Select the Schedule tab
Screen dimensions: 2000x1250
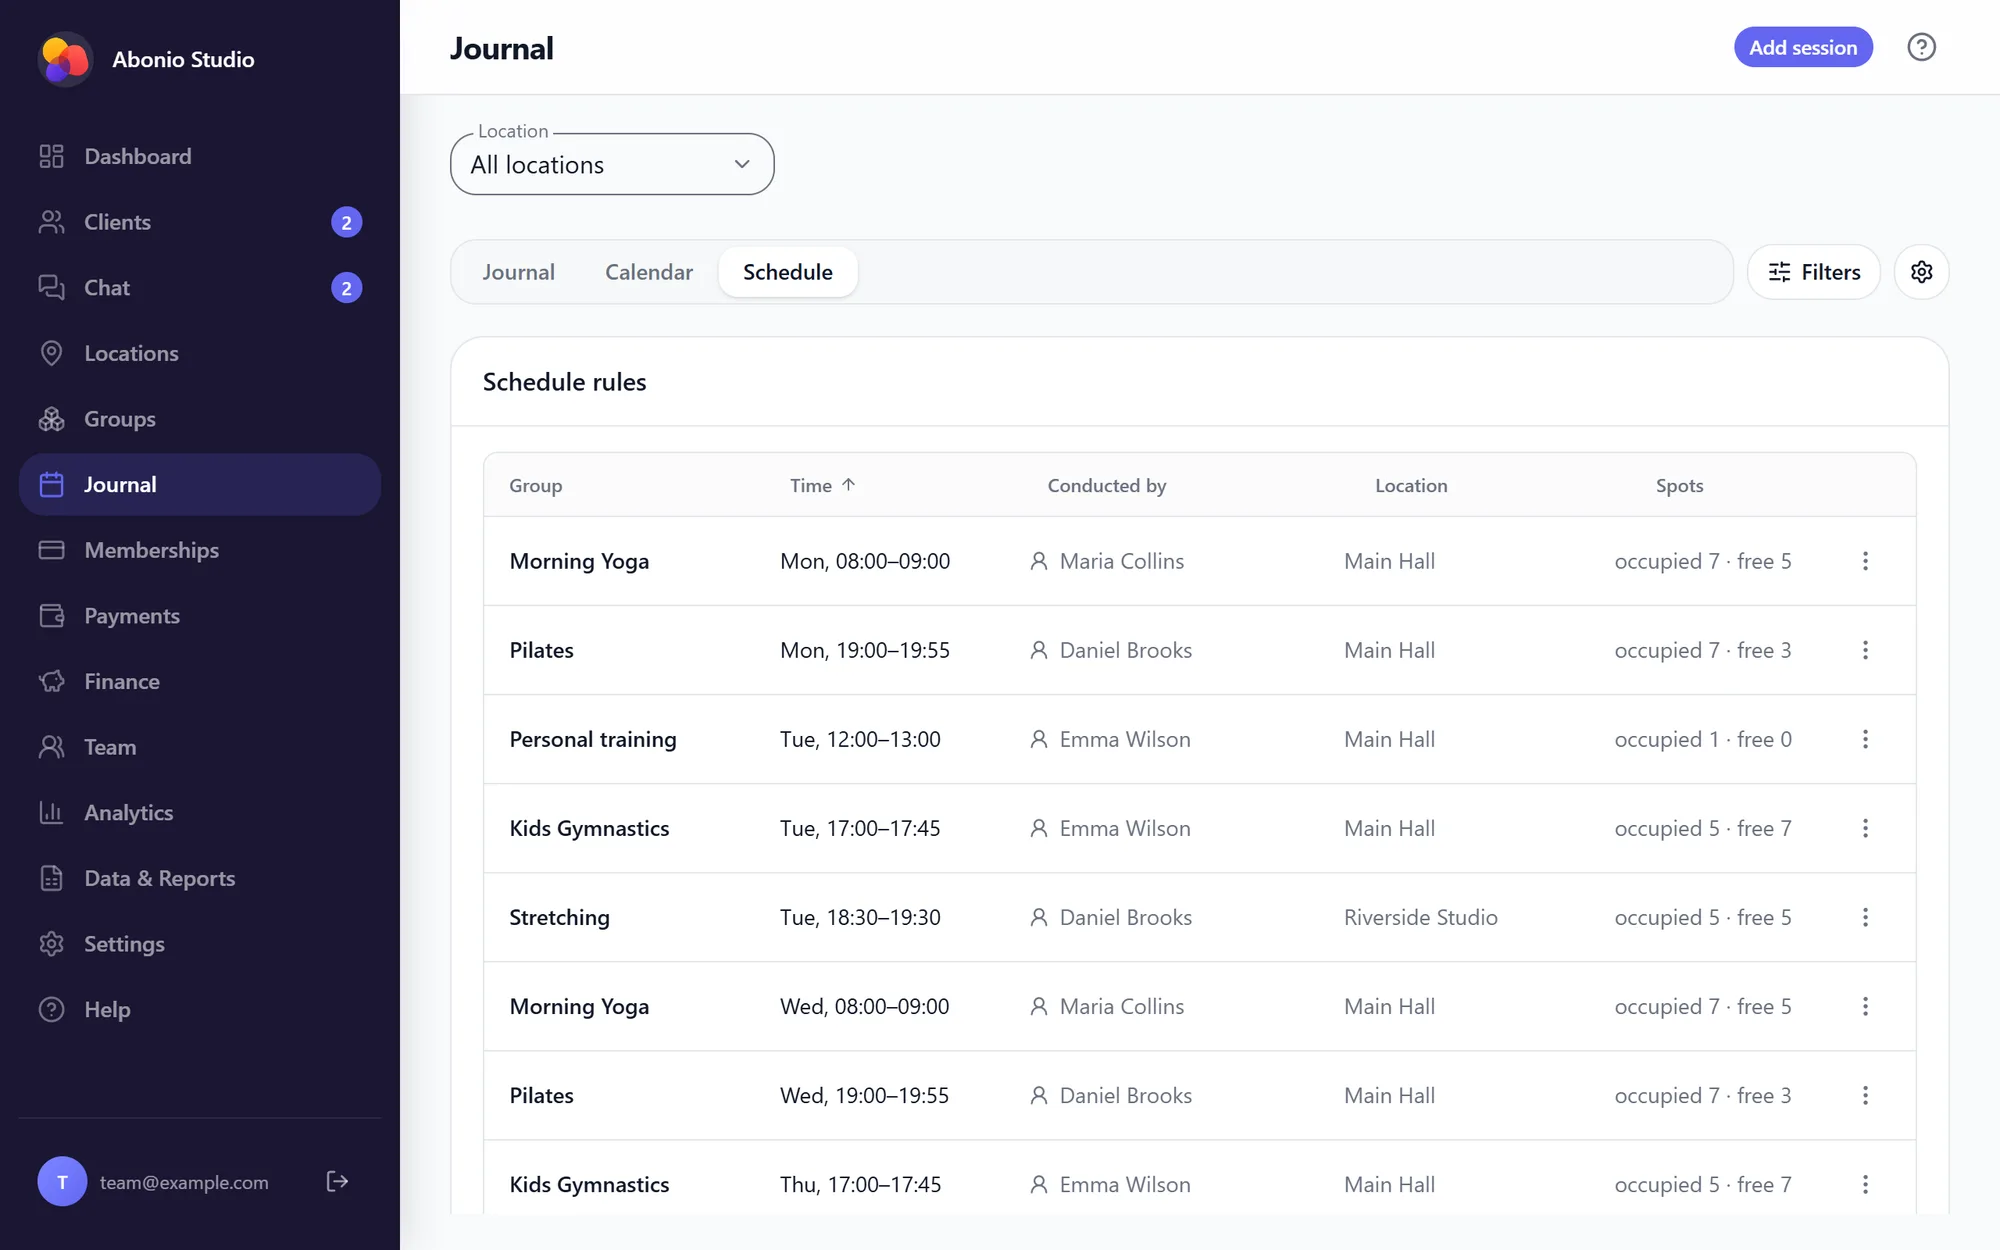pyautogui.click(x=788, y=272)
